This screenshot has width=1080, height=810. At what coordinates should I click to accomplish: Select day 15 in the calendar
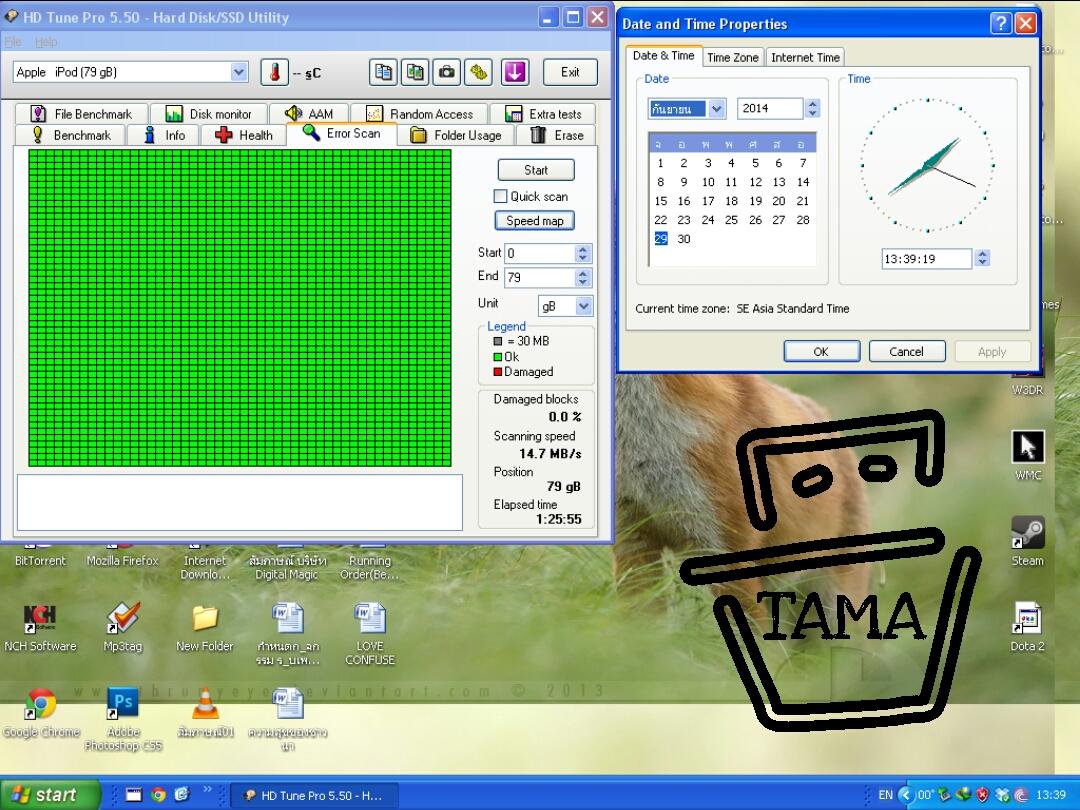pyautogui.click(x=660, y=201)
